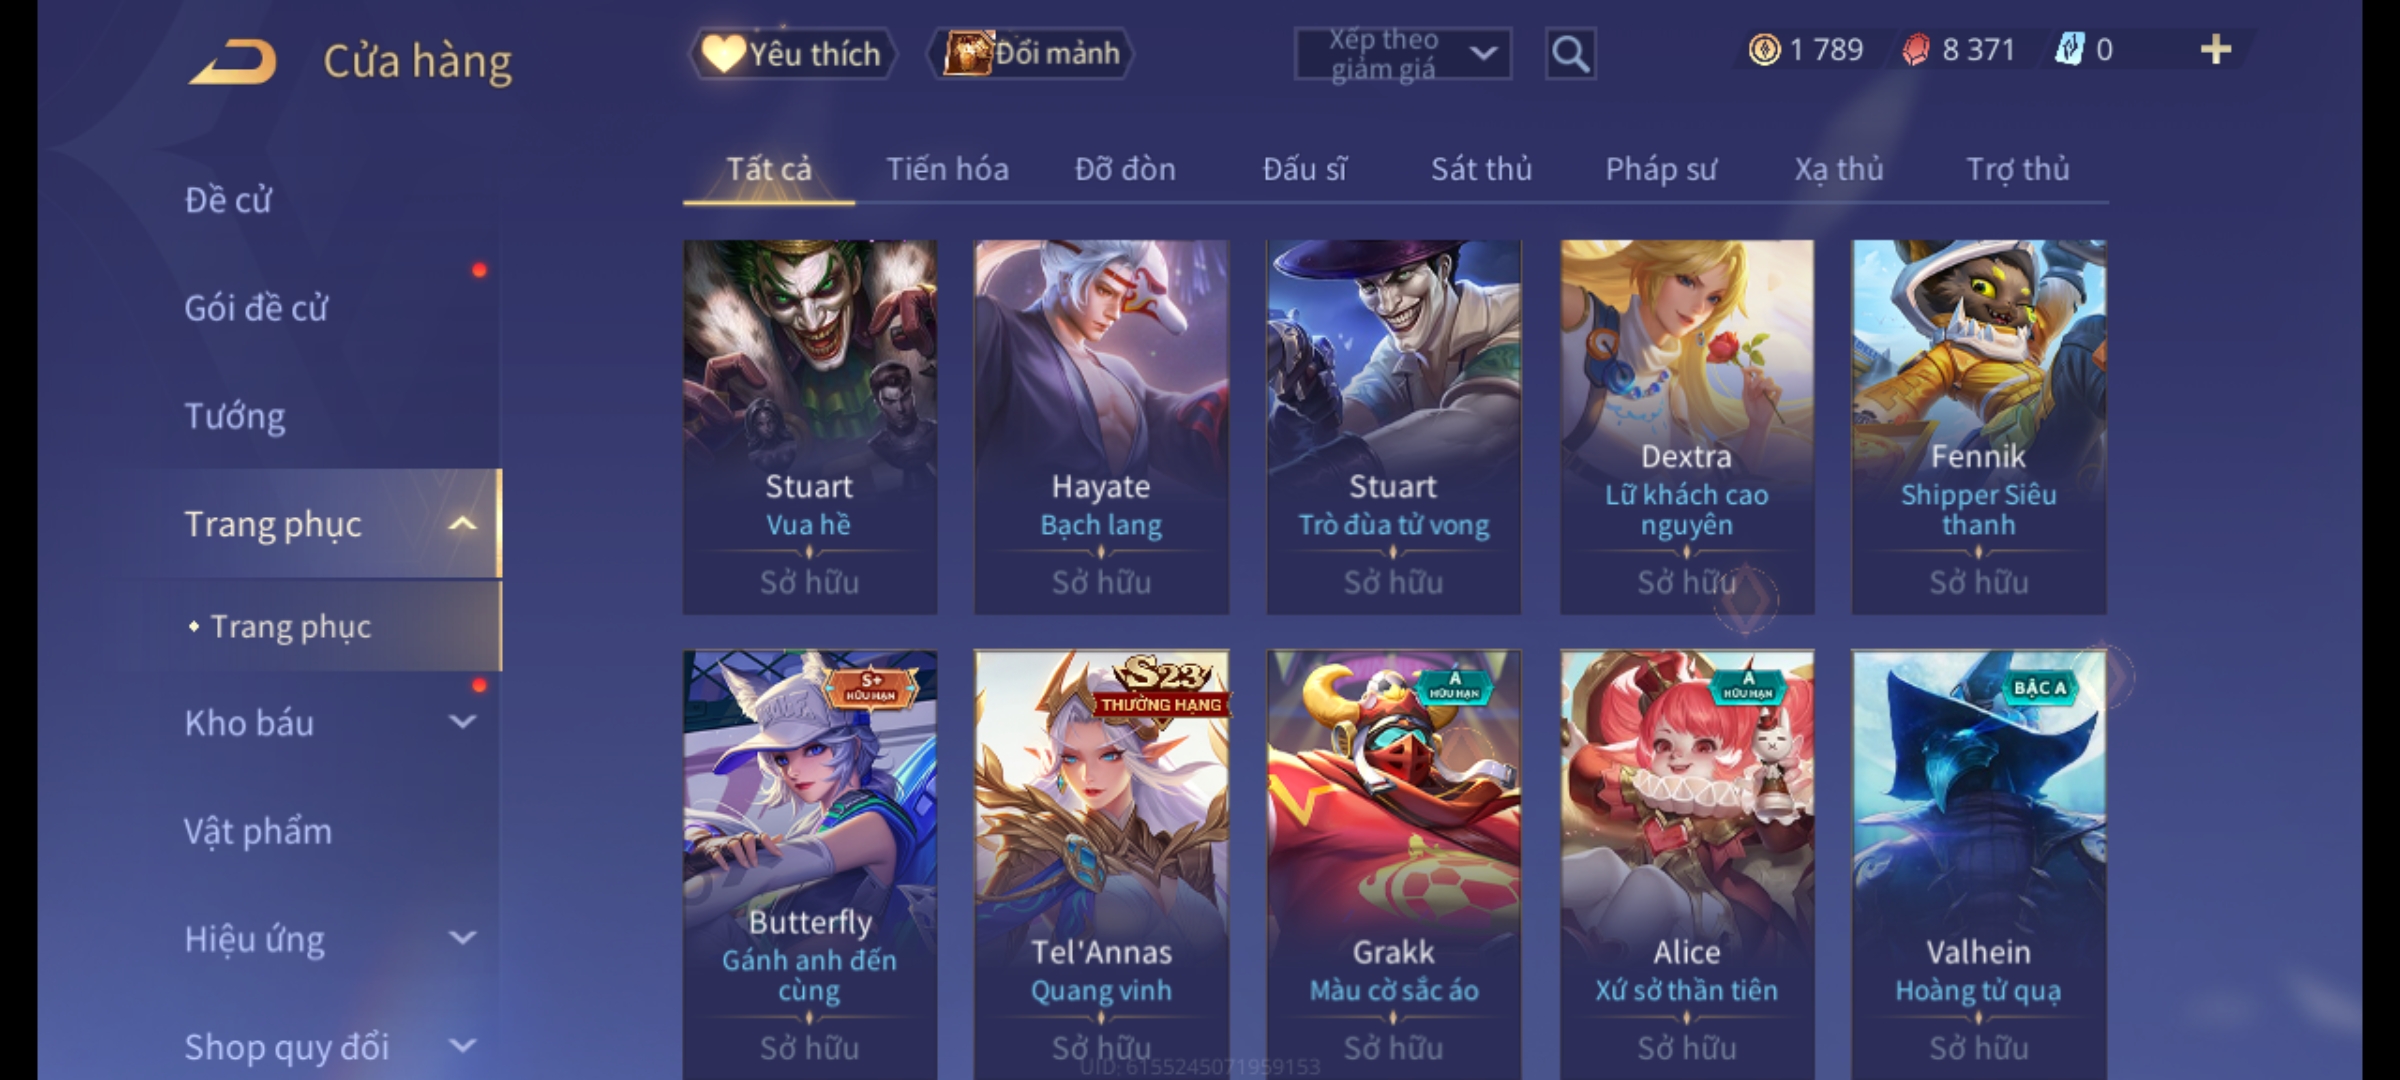Open the search magnifier icon

click(1570, 54)
